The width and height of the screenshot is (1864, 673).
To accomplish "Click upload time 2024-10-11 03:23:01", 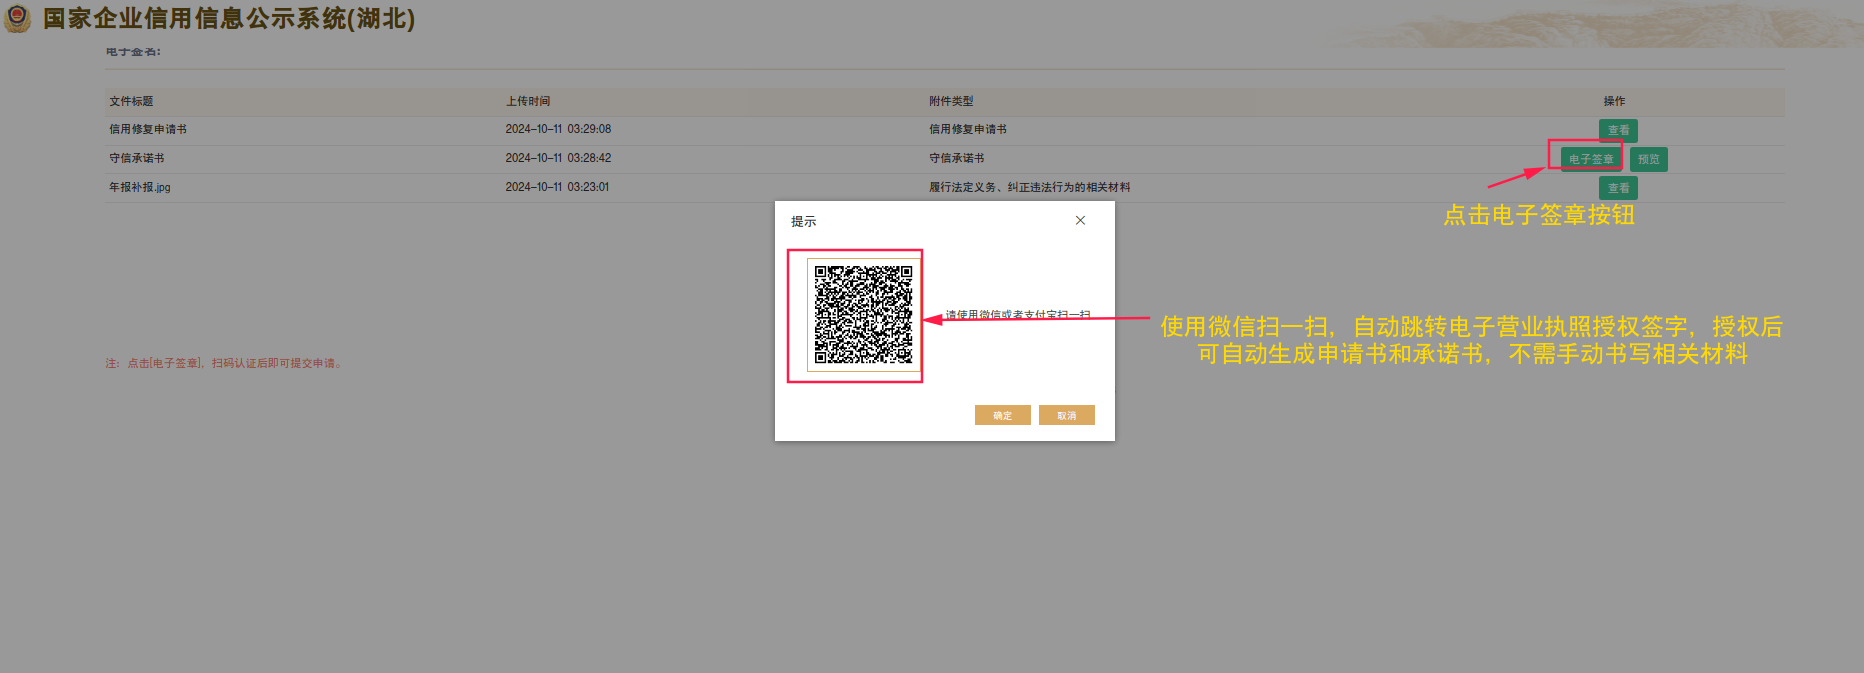I will pyautogui.click(x=557, y=187).
